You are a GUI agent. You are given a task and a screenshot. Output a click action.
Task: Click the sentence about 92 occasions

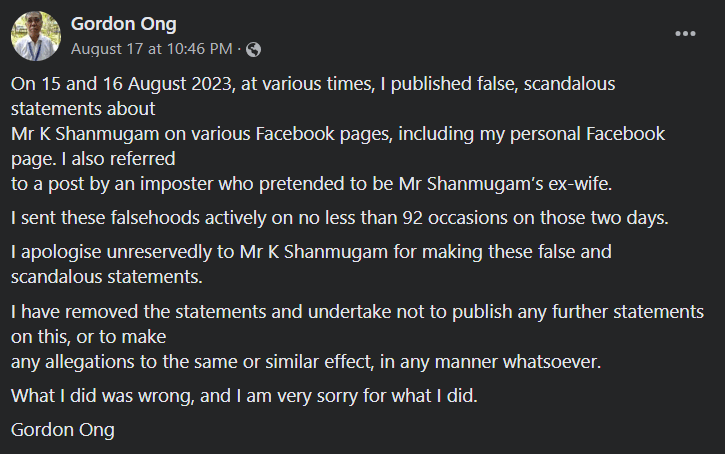pos(340,218)
